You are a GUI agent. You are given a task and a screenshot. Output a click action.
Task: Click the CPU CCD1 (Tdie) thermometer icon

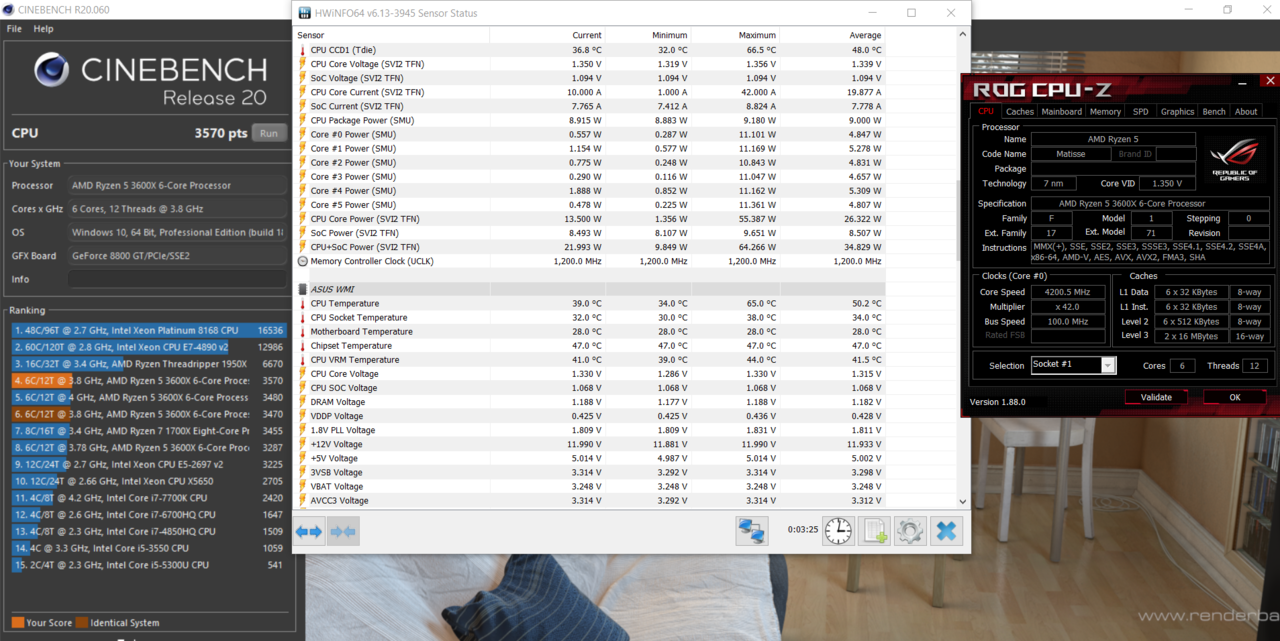coord(303,50)
